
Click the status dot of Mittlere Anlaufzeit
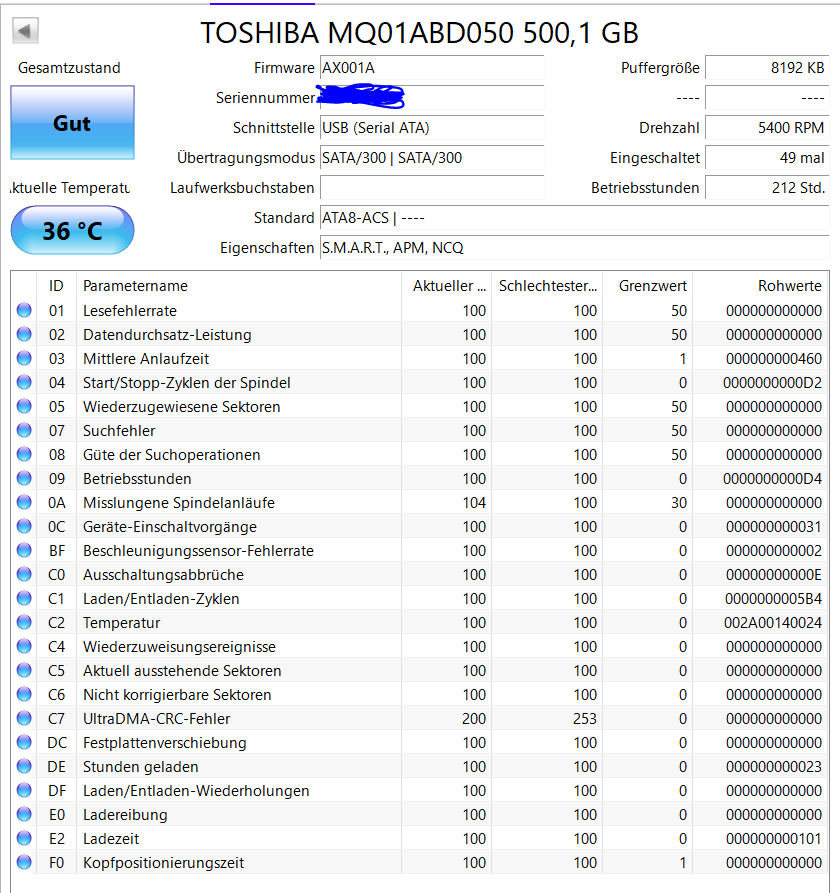tap(24, 358)
